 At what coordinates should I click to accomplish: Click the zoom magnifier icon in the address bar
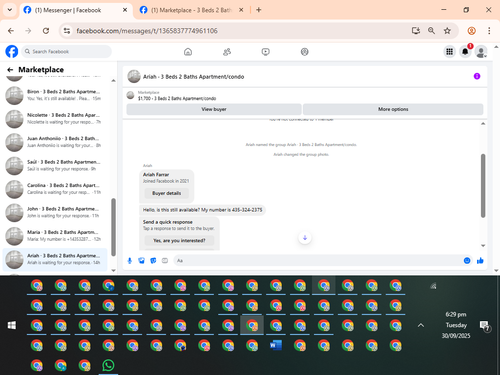pos(431,31)
